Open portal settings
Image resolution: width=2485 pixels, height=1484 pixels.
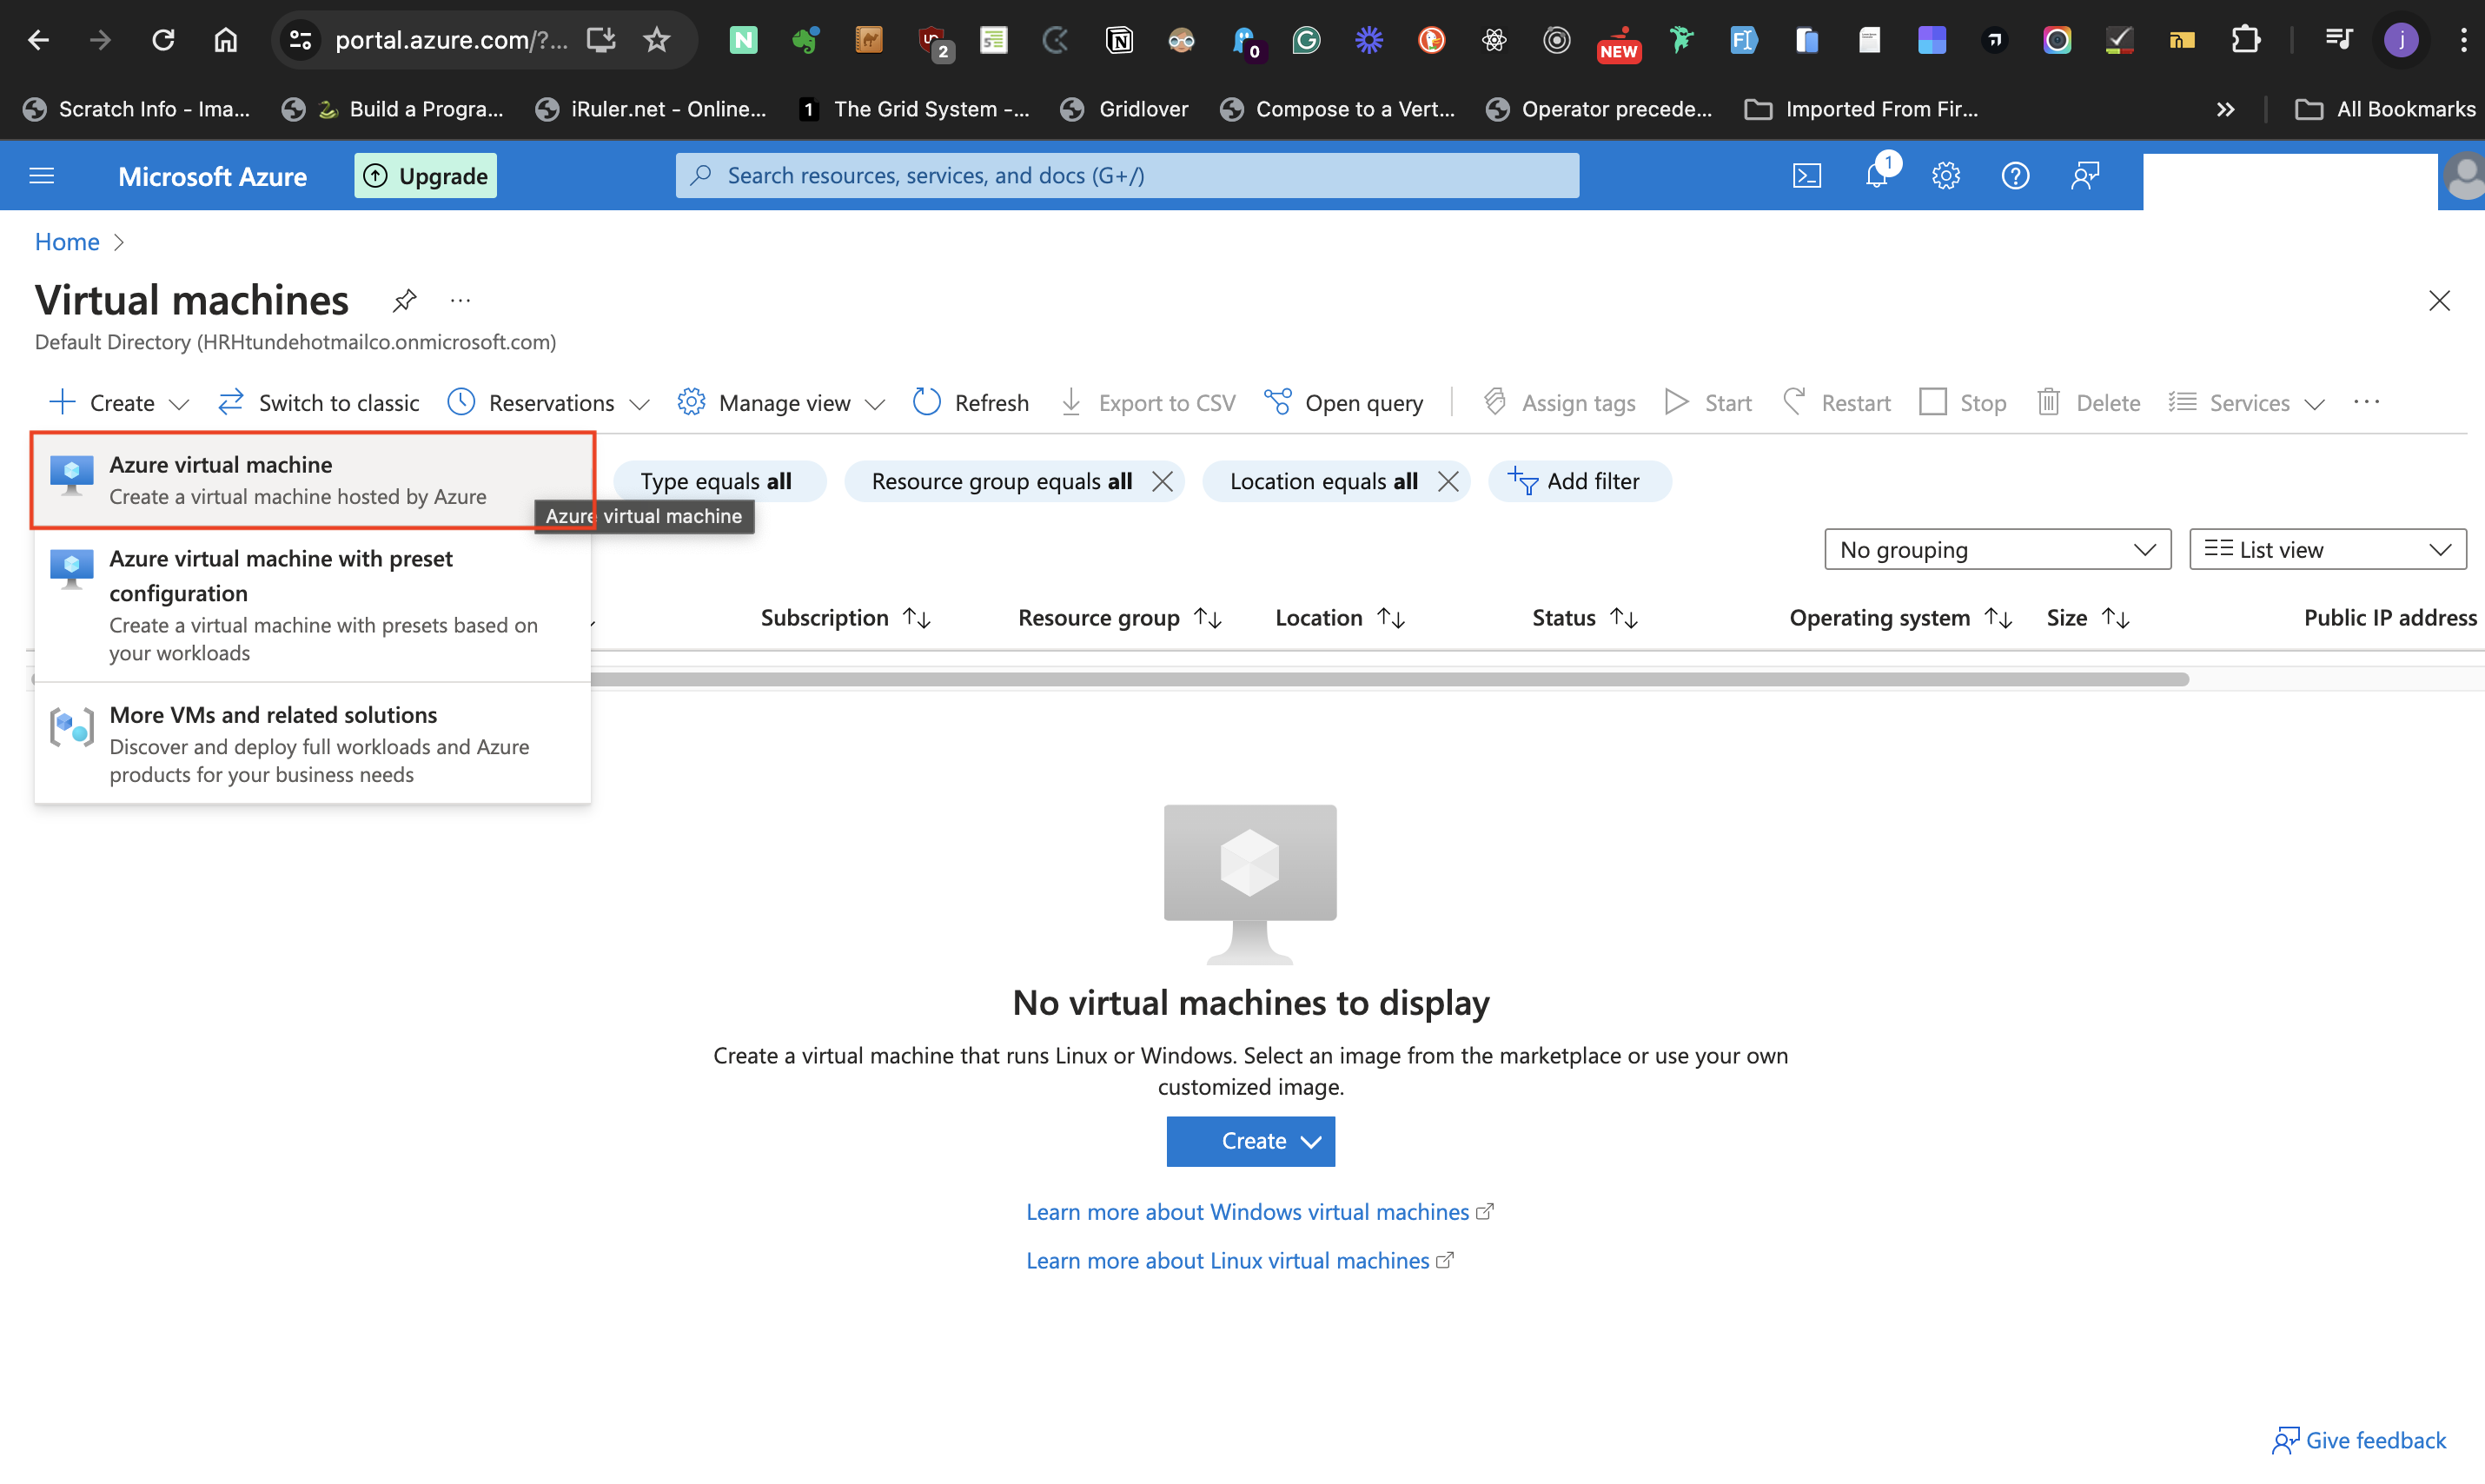[1946, 175]
